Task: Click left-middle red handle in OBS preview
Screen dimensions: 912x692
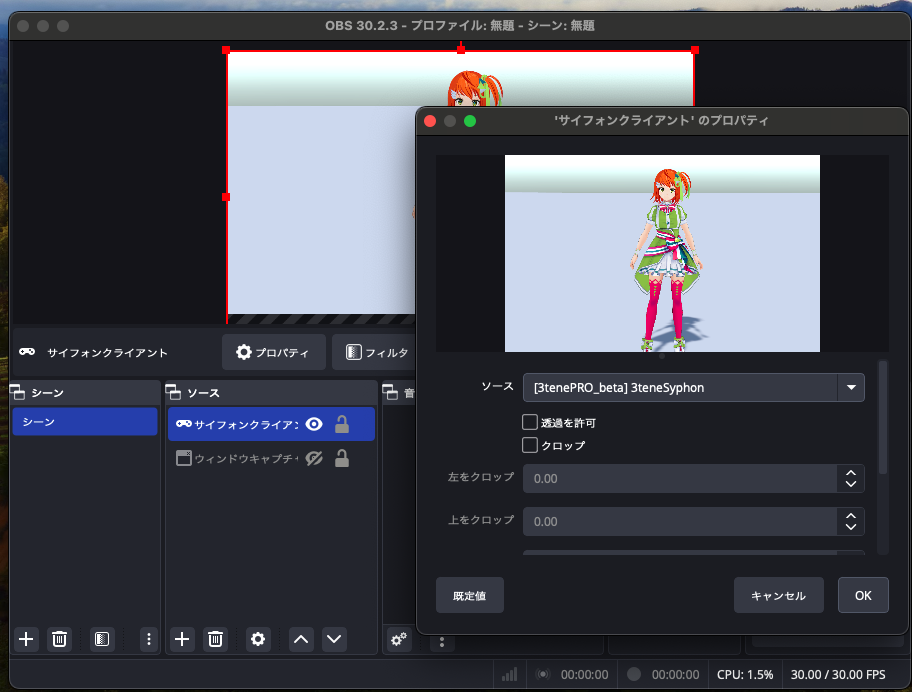Action: pos(226,197)
